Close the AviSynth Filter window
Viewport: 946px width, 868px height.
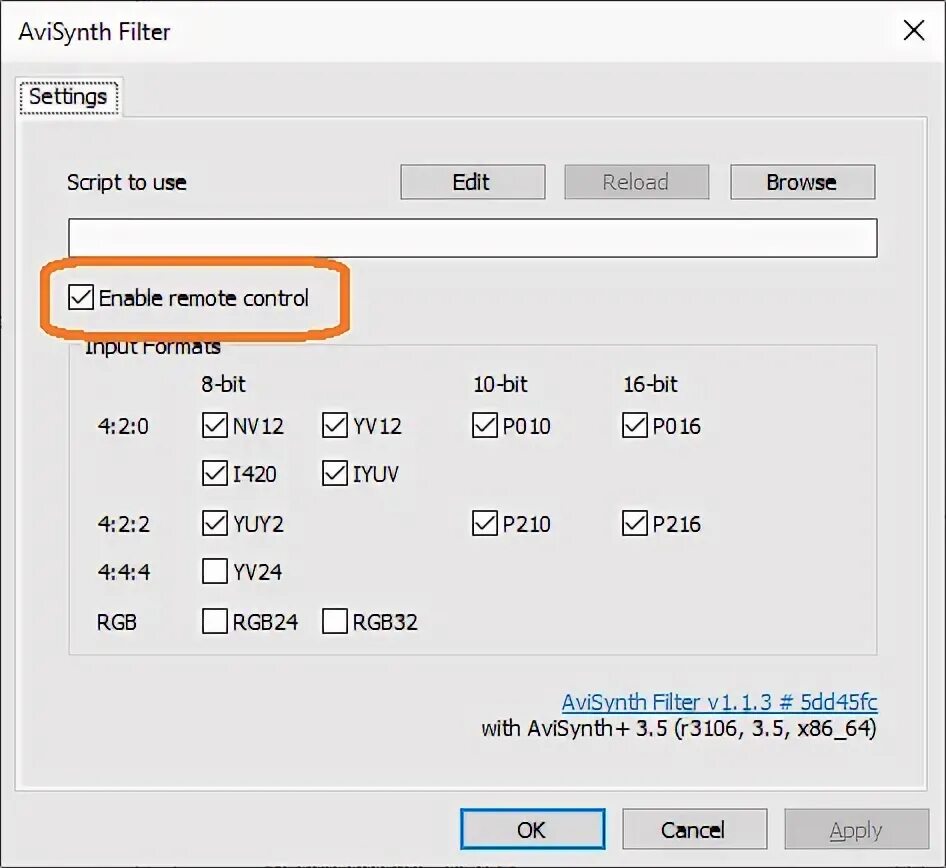pyautogui.click(x=913, y=30)
